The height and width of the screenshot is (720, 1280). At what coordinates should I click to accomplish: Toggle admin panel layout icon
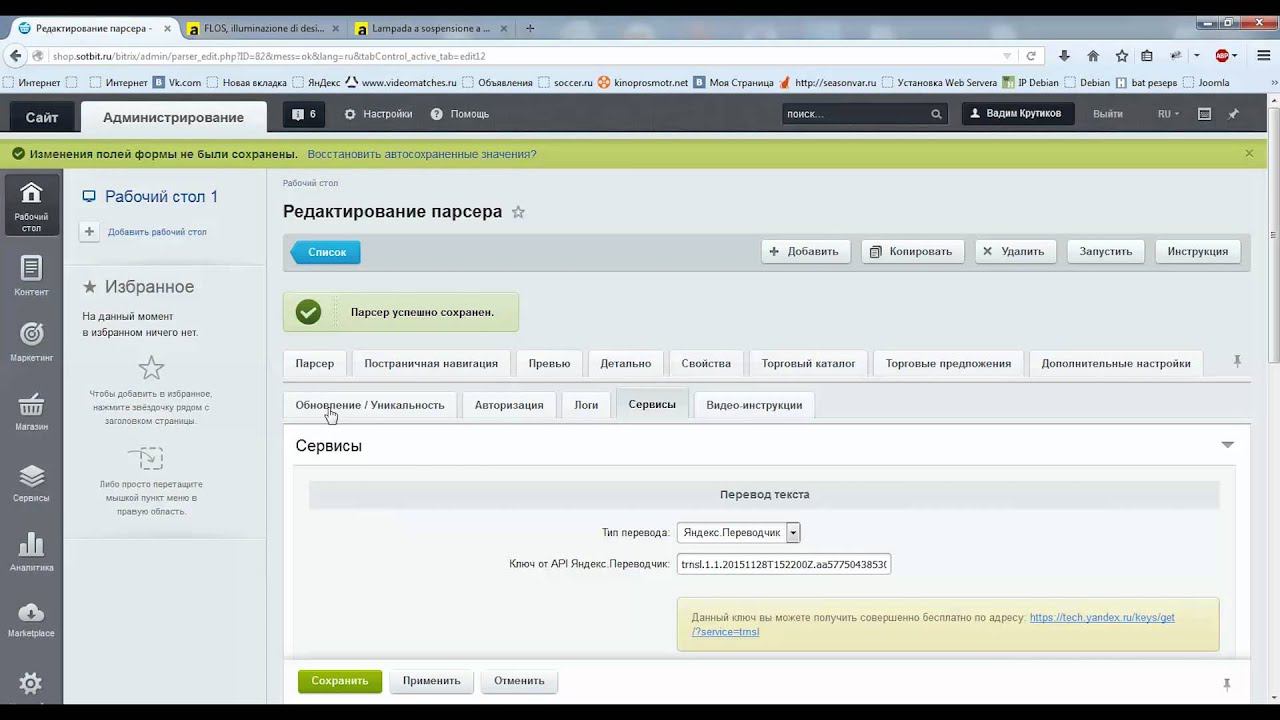coord(1204,114)
